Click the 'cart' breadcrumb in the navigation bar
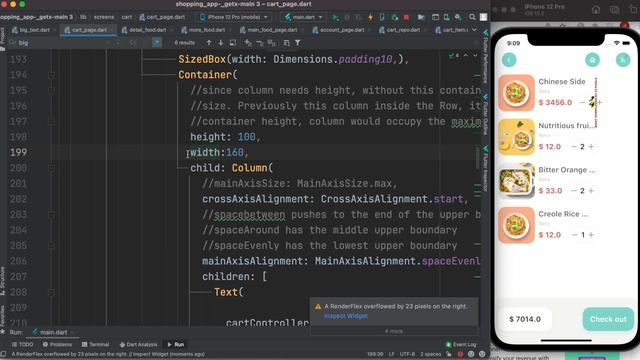 click(127, 17)
